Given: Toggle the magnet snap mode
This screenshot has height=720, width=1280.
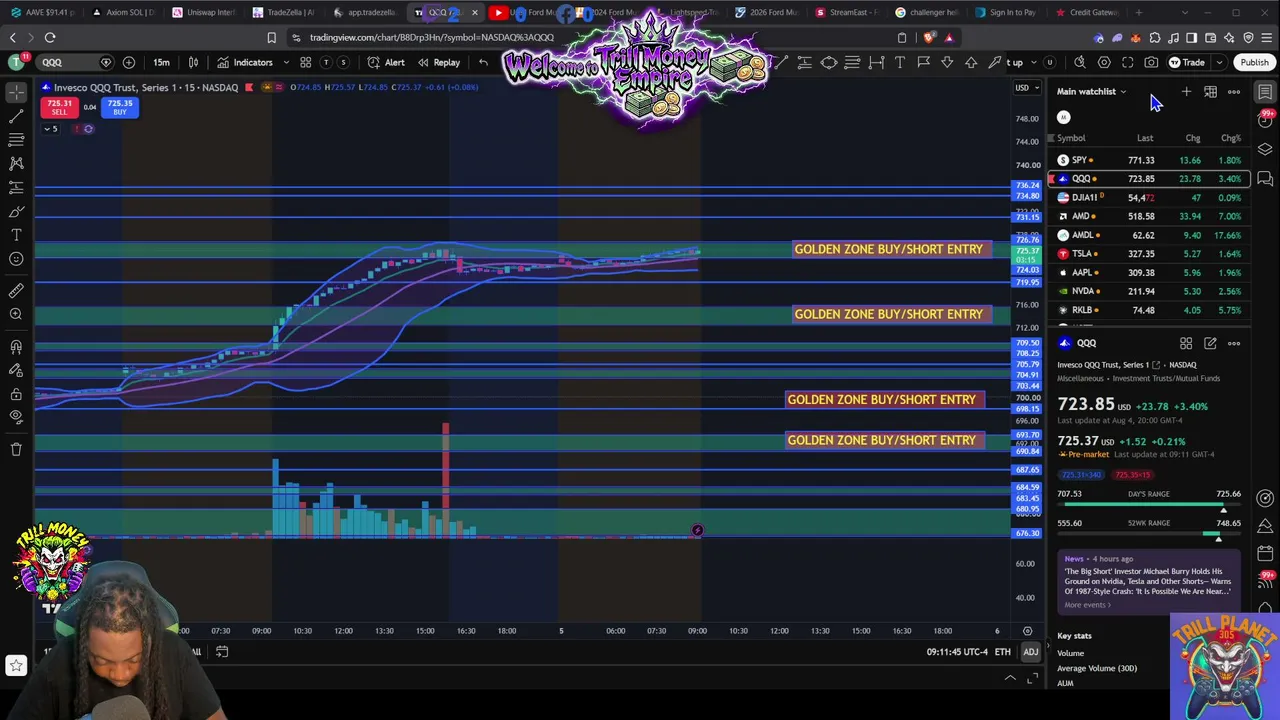Looking at the screenshot, I should pyautogui.click(x=16, y=347).
